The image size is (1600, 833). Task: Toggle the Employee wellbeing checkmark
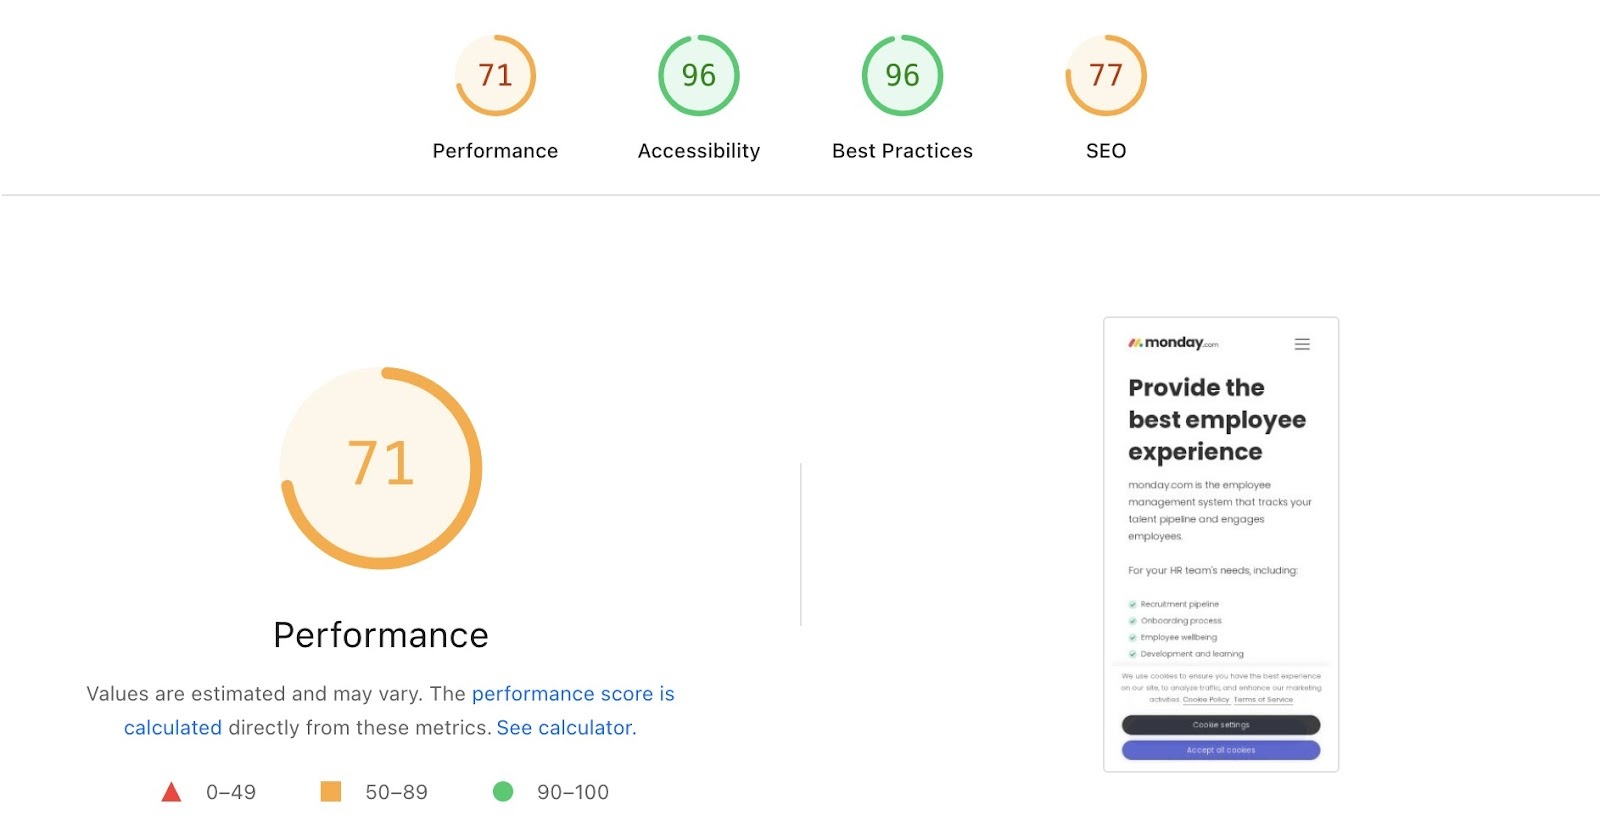pos(1131,637)
